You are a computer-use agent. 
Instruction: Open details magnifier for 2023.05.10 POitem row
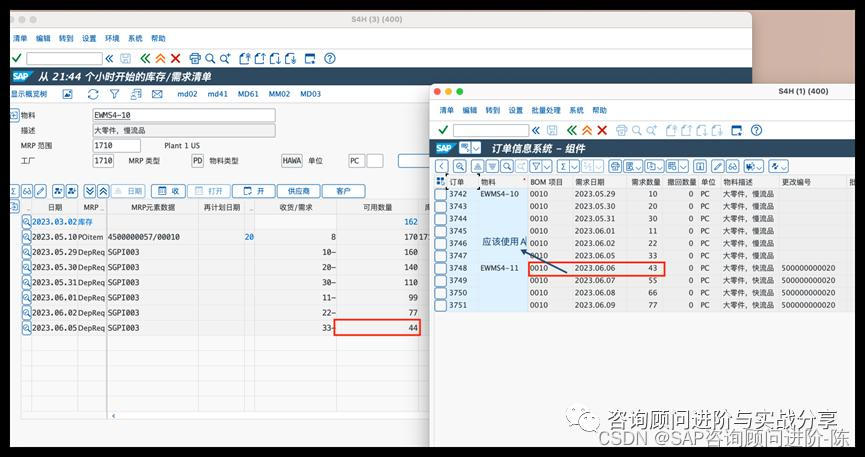tap(26, 237)
